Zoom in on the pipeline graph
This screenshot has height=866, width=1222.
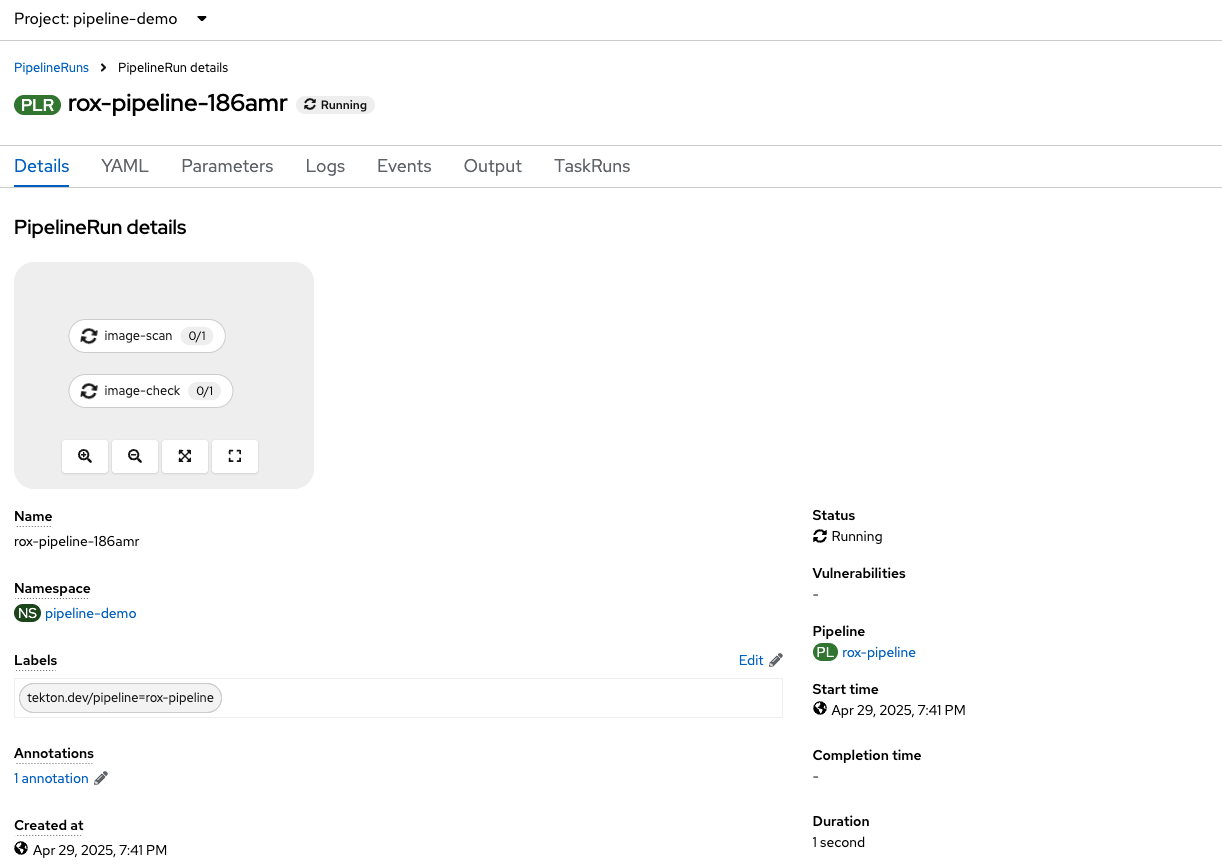click(85, 456)
